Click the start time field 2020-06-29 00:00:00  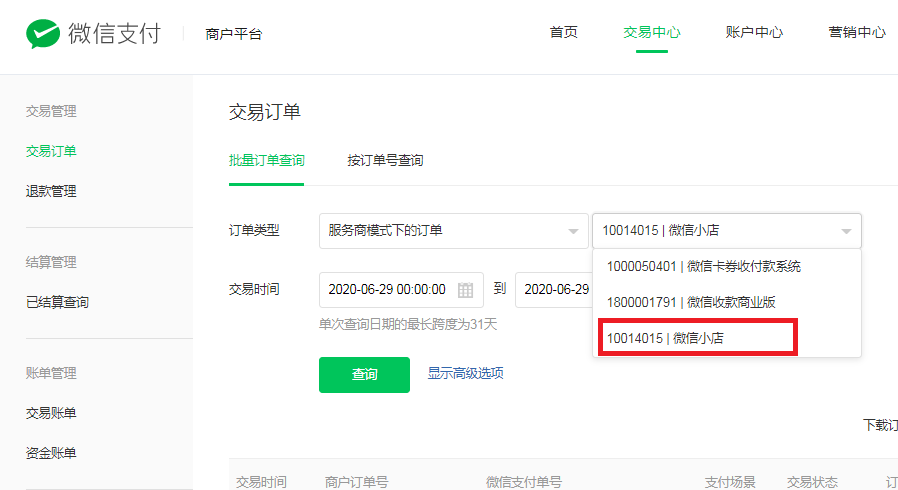click(x=401, y=290)
